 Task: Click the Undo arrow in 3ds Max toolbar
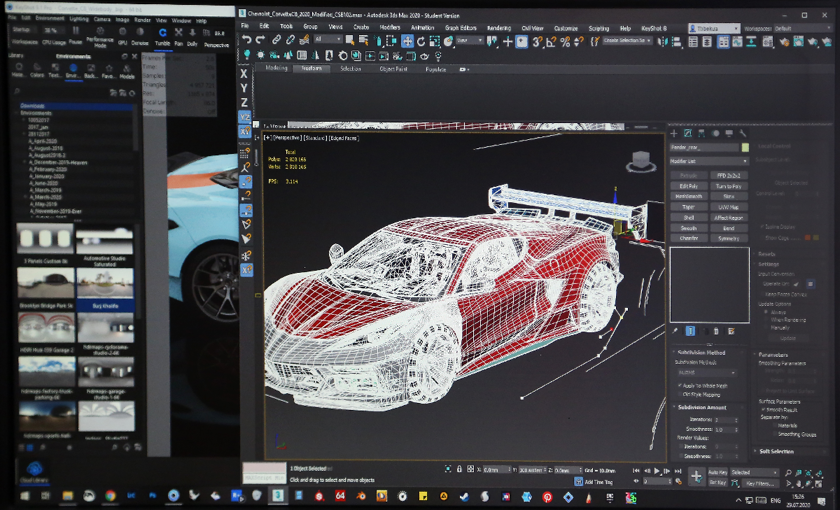pos(247,40)
